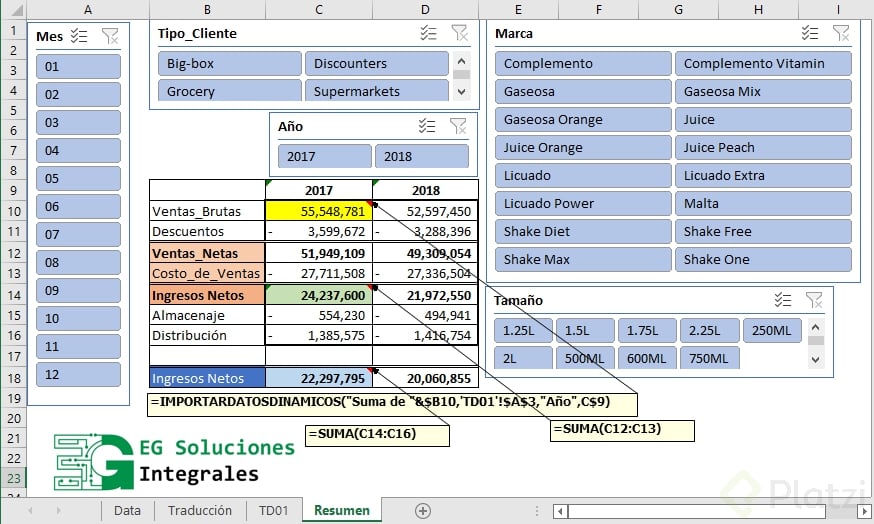Open the TD01 sheet tab
Image resolution: width=874 pixels, height=524 pixels.
[273, 511]
